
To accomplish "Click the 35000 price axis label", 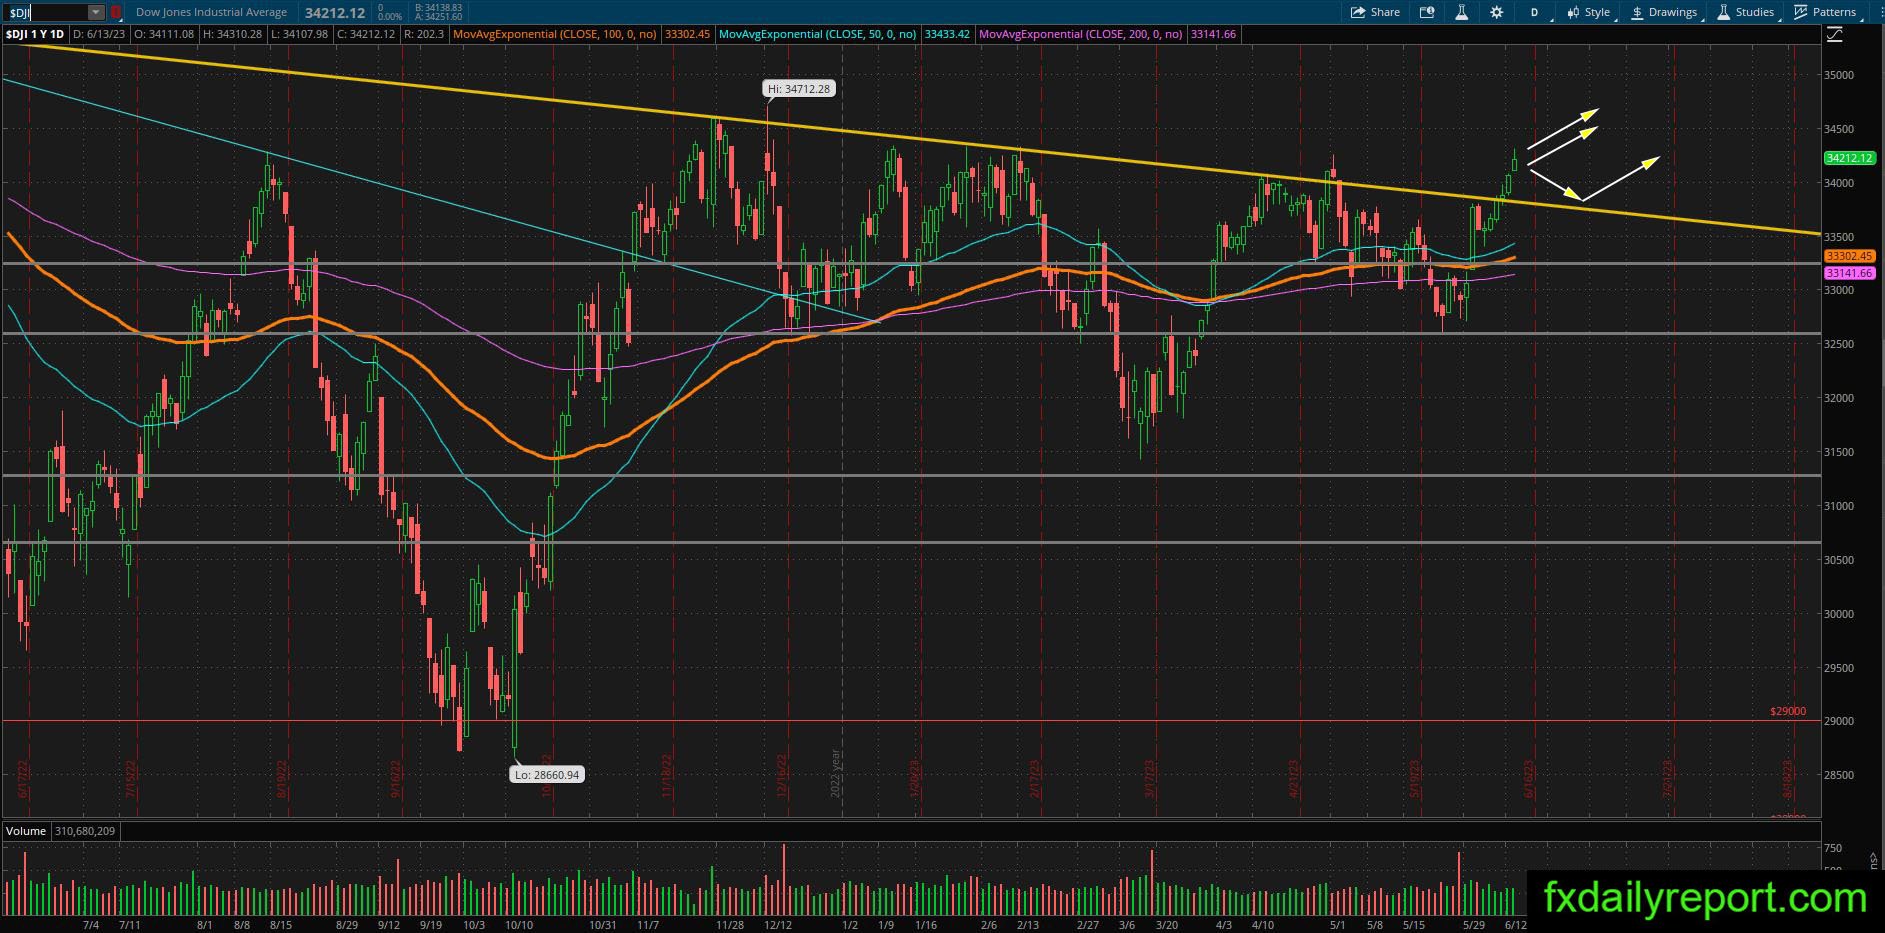I will coord(1838,75).
